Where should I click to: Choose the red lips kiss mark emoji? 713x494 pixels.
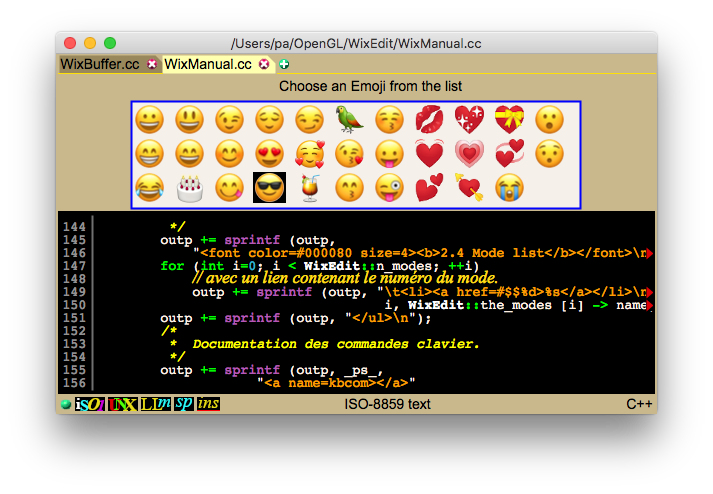[429, 120]
